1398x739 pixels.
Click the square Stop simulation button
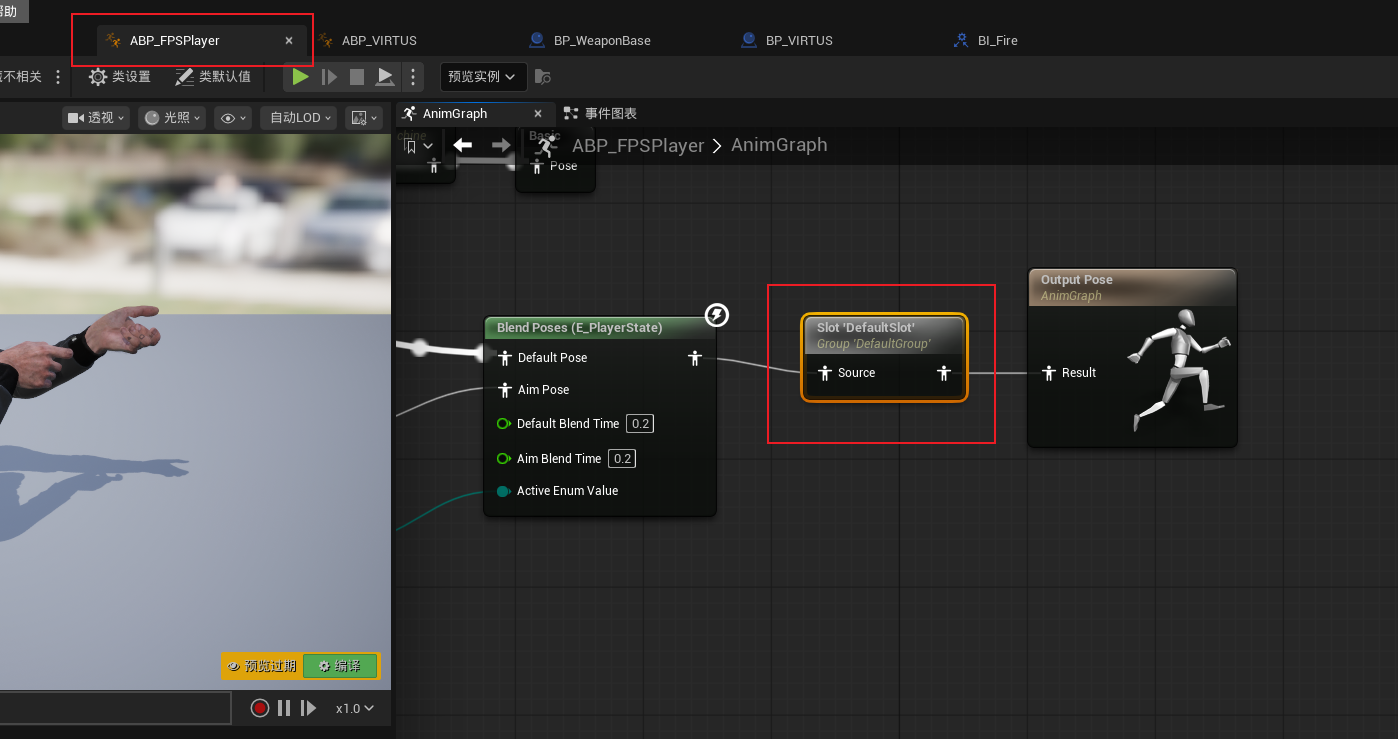pyautogui.click(x=357, y=76)
